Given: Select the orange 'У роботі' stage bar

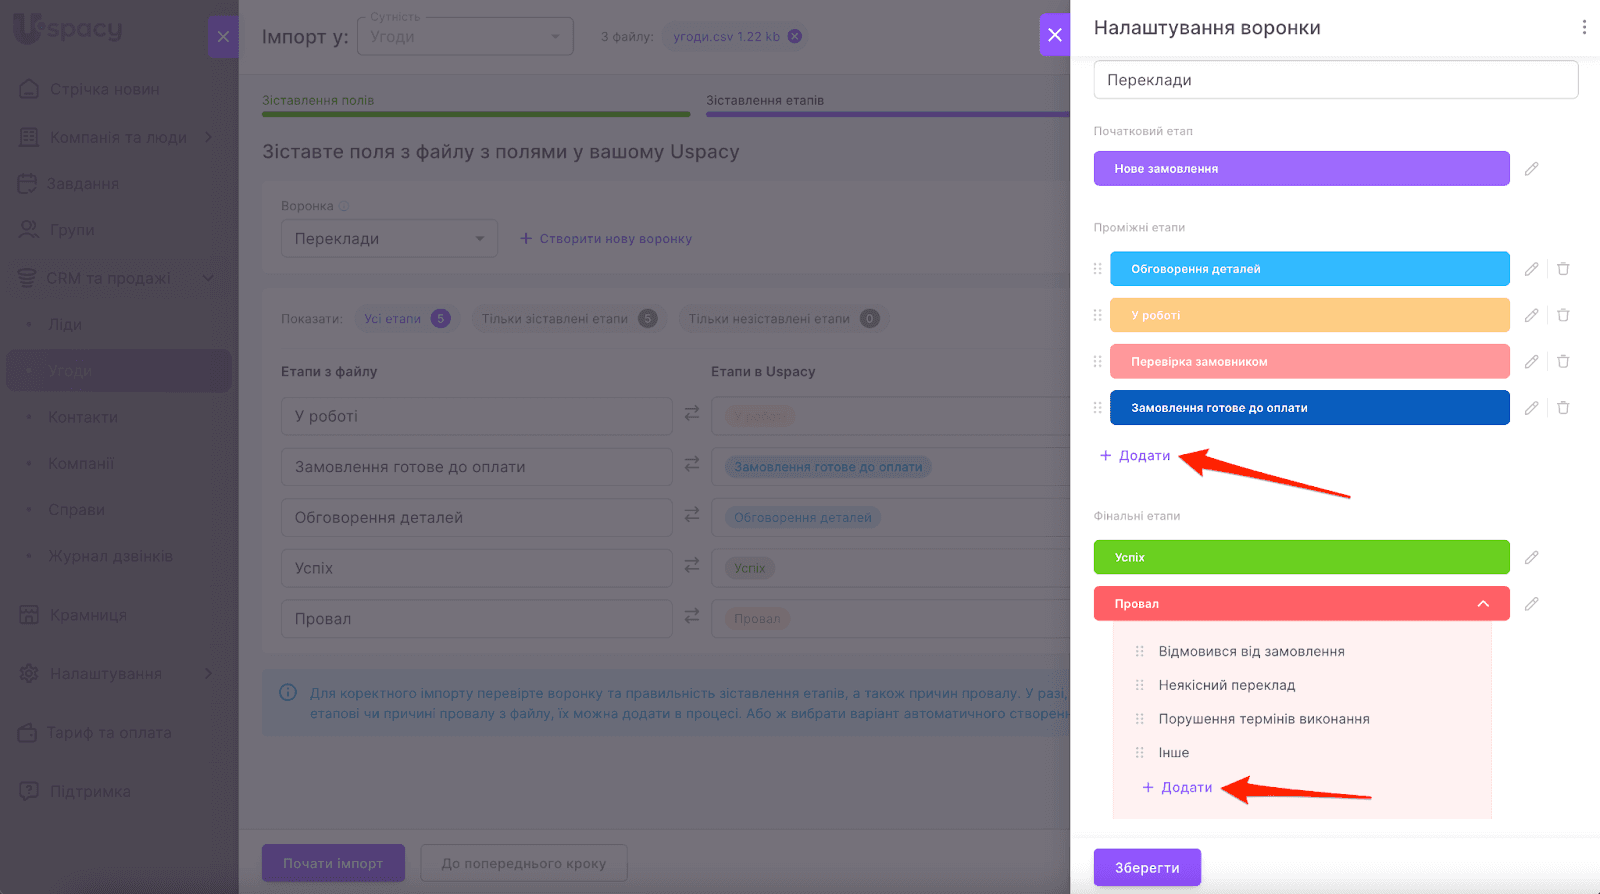Looking at the screenshot, I should point(1309,315).
